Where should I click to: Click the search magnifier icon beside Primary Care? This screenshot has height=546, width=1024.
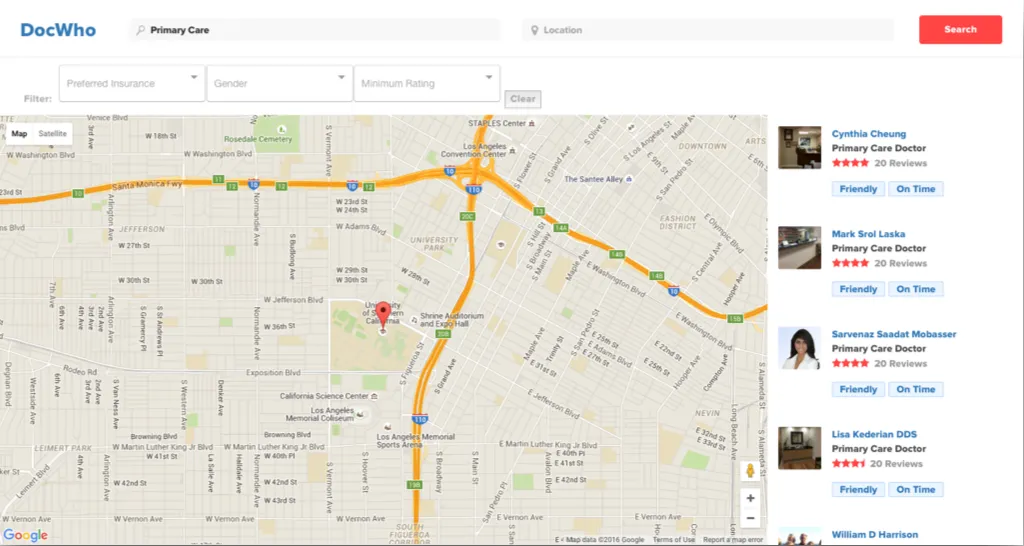click(140, 30)
